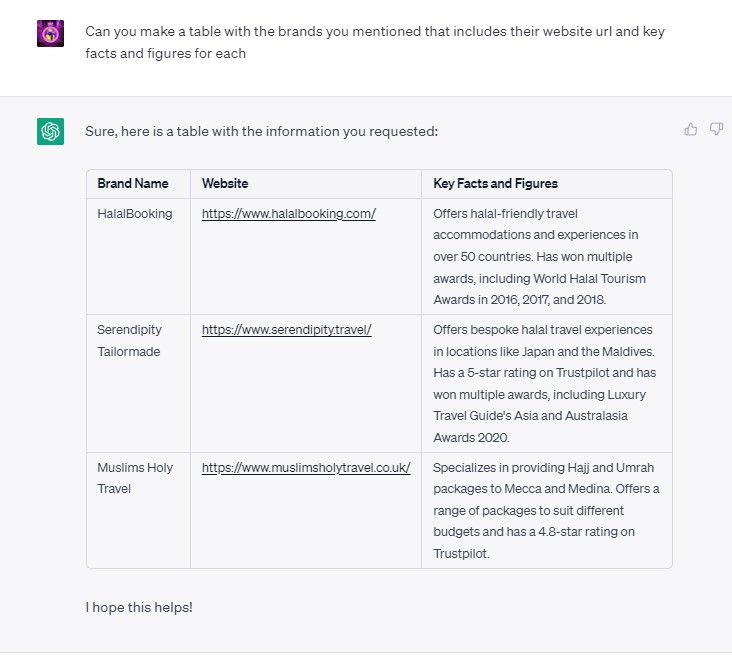Click the Brand Name column header
Screen dimensions: 732x656
[133, 184]
